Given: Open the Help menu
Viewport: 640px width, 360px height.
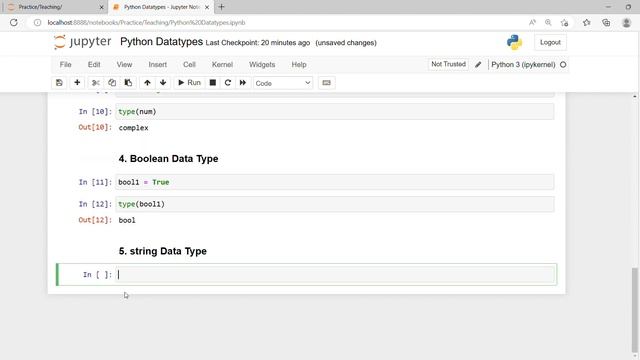Looking at the screenshot, I should [299, 64].
